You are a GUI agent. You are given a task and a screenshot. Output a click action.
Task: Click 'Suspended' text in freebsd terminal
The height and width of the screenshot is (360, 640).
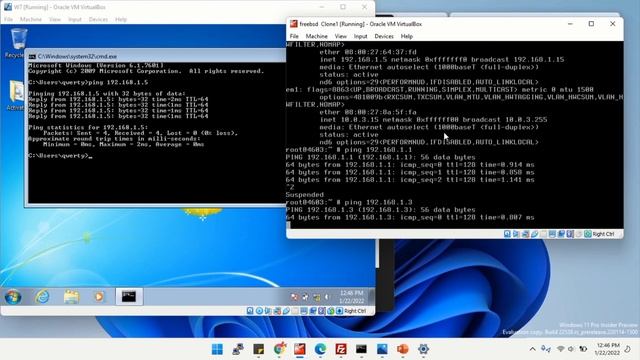click(x=304, y=195)
